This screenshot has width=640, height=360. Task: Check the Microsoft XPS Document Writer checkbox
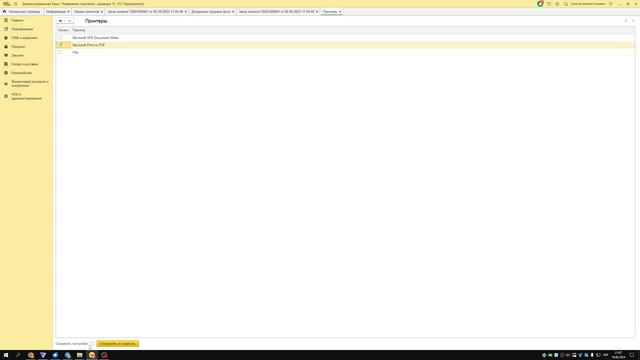point(60,38)
